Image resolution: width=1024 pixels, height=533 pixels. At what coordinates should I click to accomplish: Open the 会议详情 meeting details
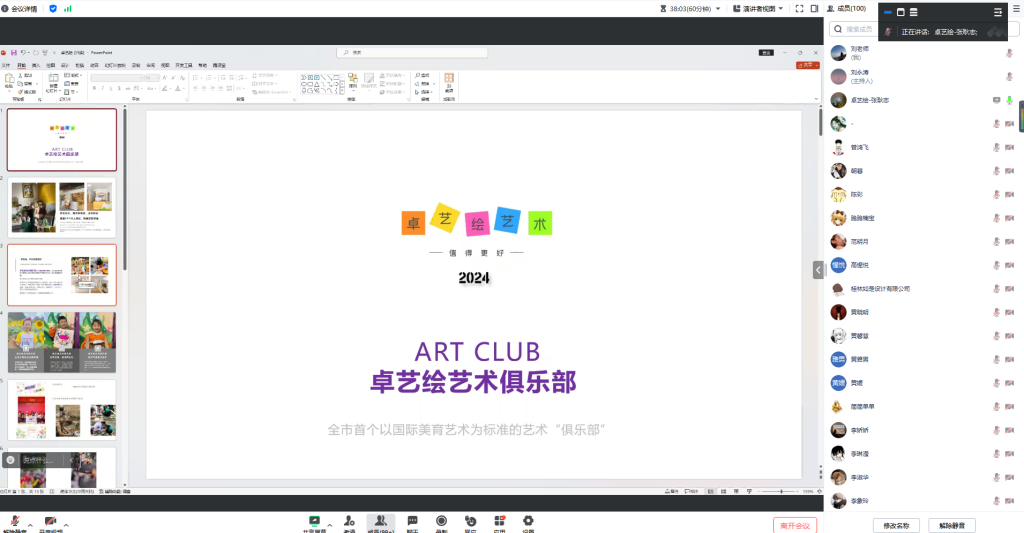(19, 8)
